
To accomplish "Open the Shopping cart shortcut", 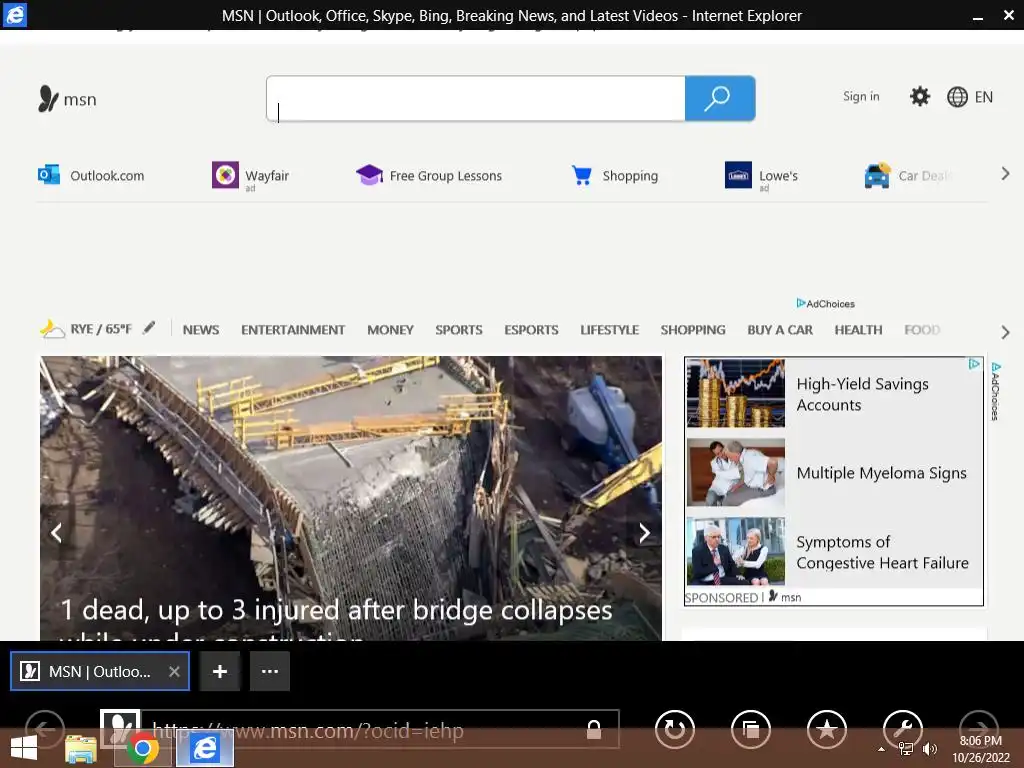I will 615,175.
